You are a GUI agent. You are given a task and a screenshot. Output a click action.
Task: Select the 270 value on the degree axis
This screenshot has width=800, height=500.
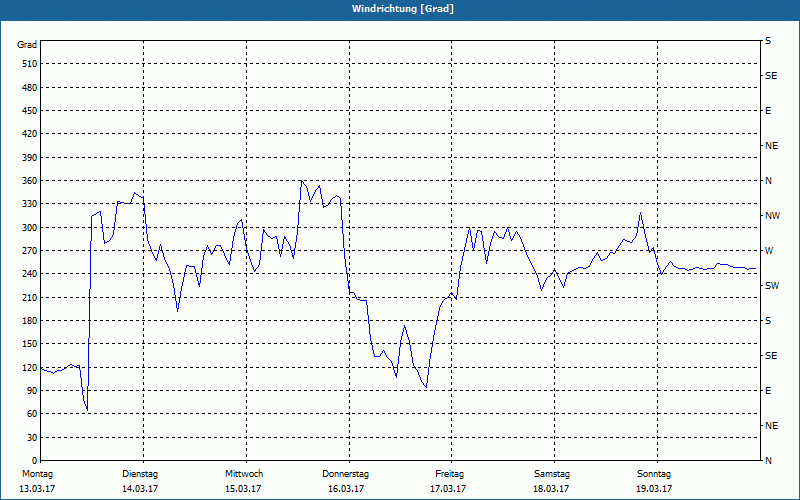(x=30, y=251)
